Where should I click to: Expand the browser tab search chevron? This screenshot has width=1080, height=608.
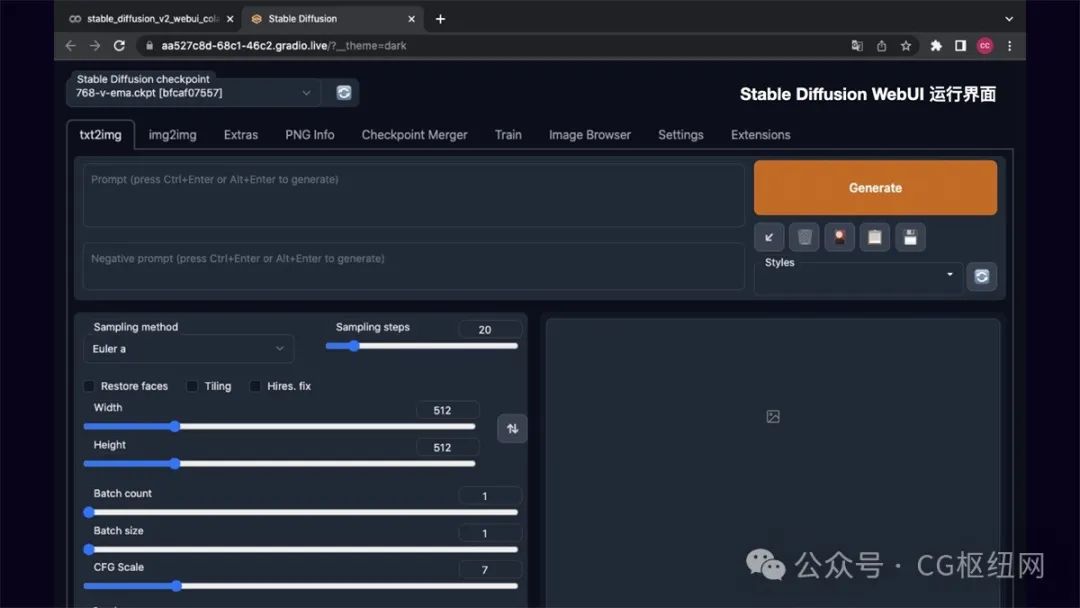pyautogui.click(x=1008, y=19)
